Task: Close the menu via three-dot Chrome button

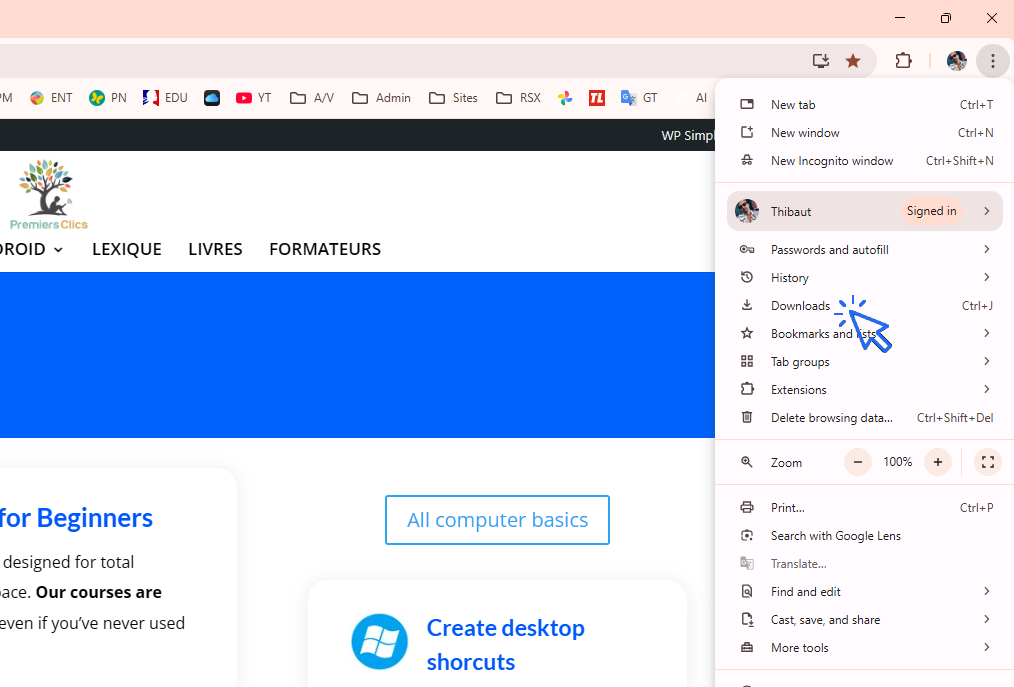Action: tap(992, 61)
